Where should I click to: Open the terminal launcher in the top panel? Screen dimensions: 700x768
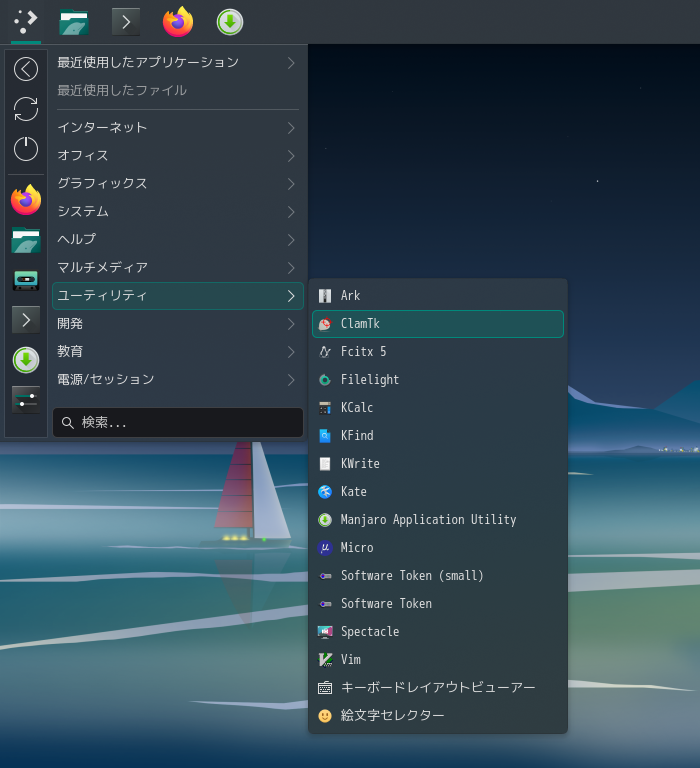(126, 22)
